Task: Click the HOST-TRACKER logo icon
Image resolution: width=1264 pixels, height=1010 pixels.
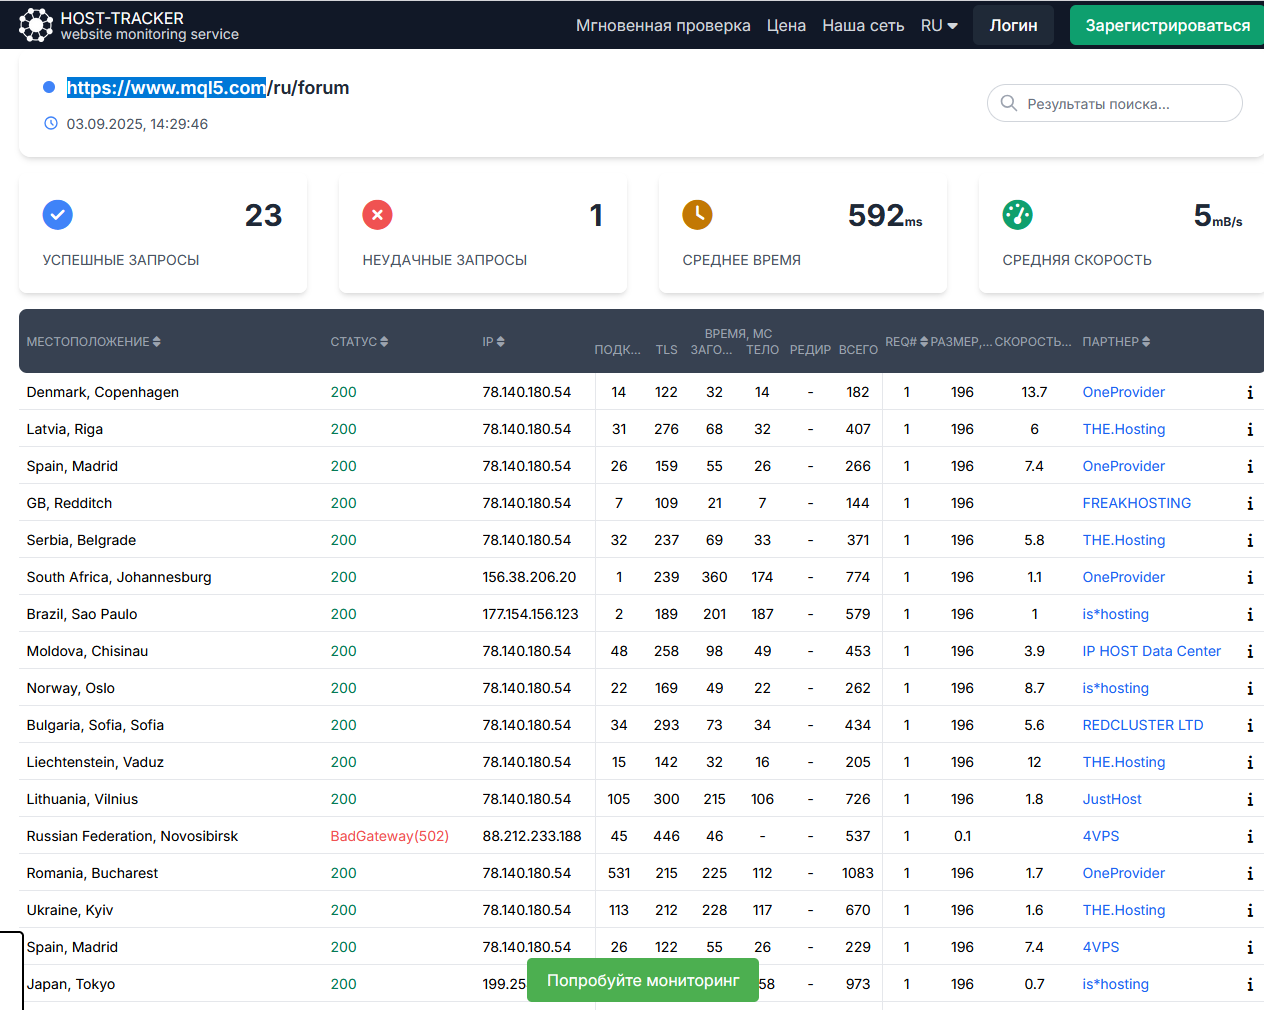Action: click(36, 25)
